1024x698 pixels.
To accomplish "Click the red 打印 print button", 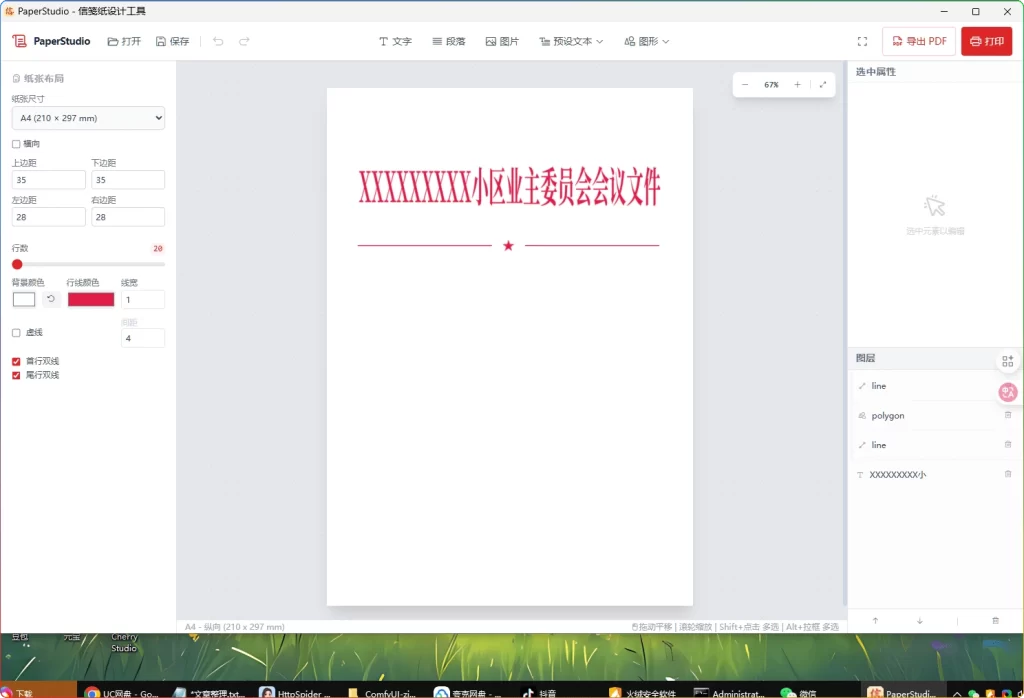I will [986, 41].
